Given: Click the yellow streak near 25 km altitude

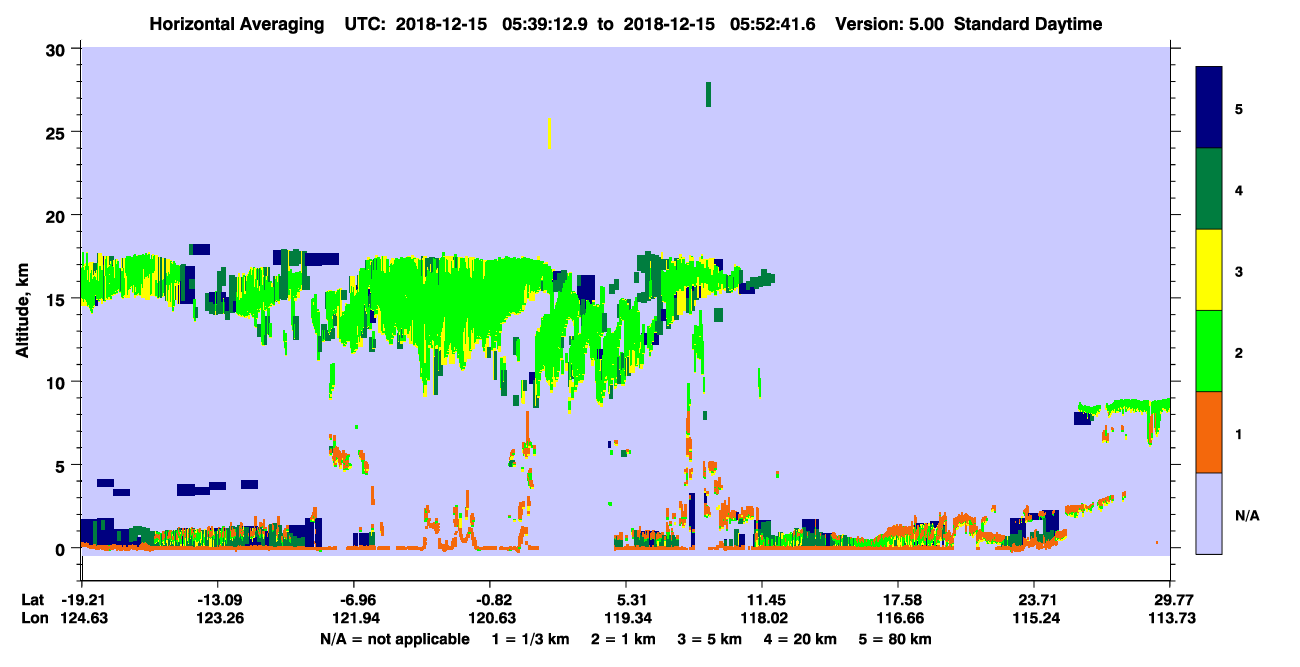Looking at the screenshot, I should coord(549,133).
